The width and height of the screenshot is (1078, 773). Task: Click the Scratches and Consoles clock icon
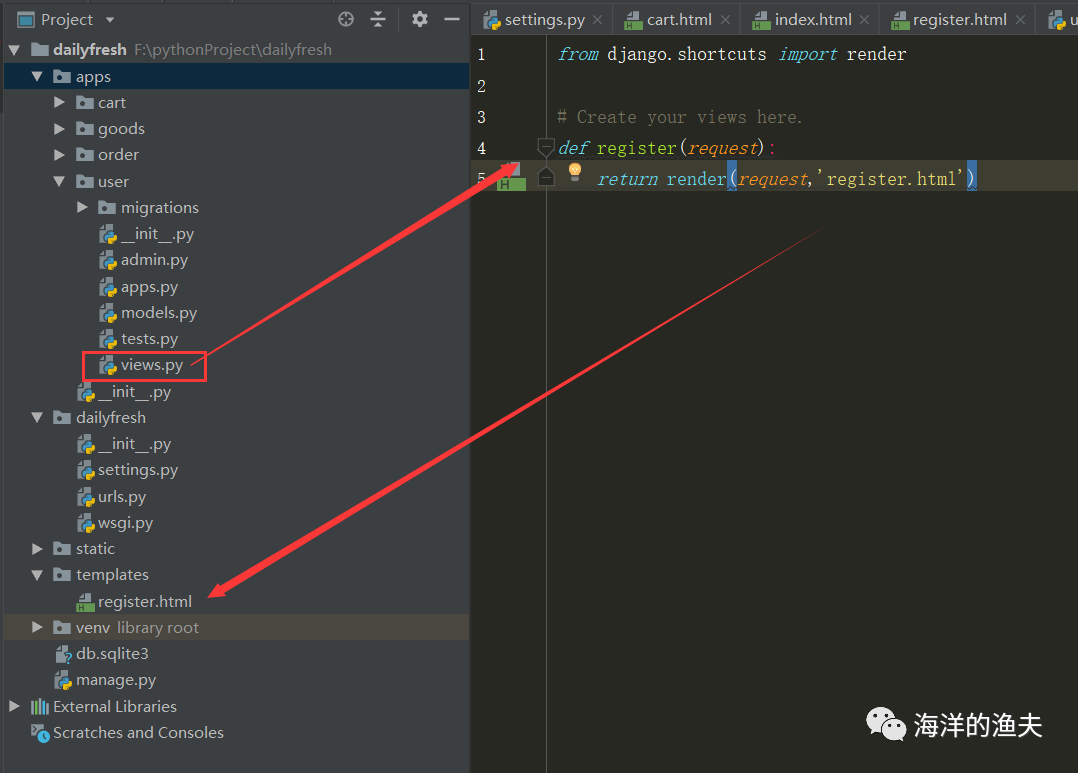(x=40, y=733)
